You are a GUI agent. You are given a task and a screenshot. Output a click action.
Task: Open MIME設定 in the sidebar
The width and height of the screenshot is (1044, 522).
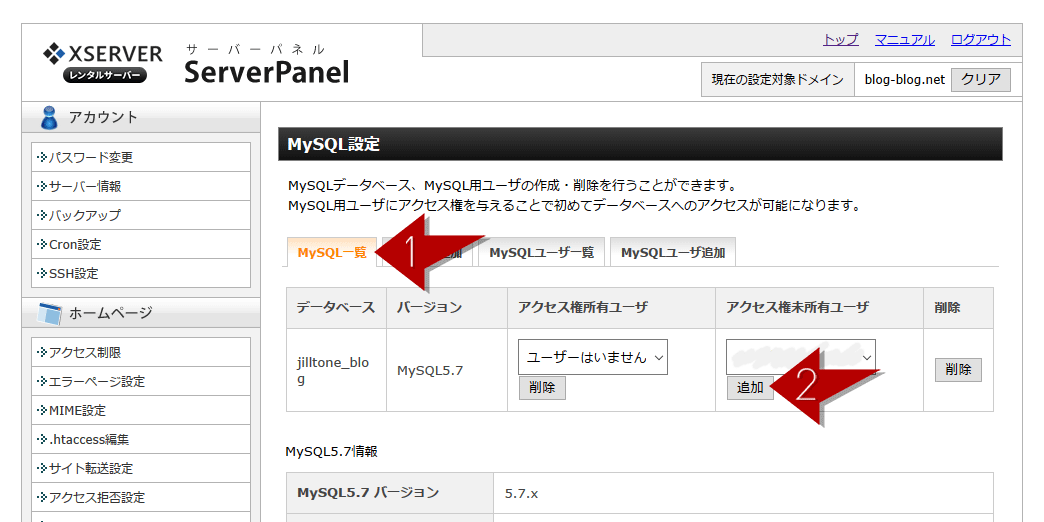pos(141,411)
